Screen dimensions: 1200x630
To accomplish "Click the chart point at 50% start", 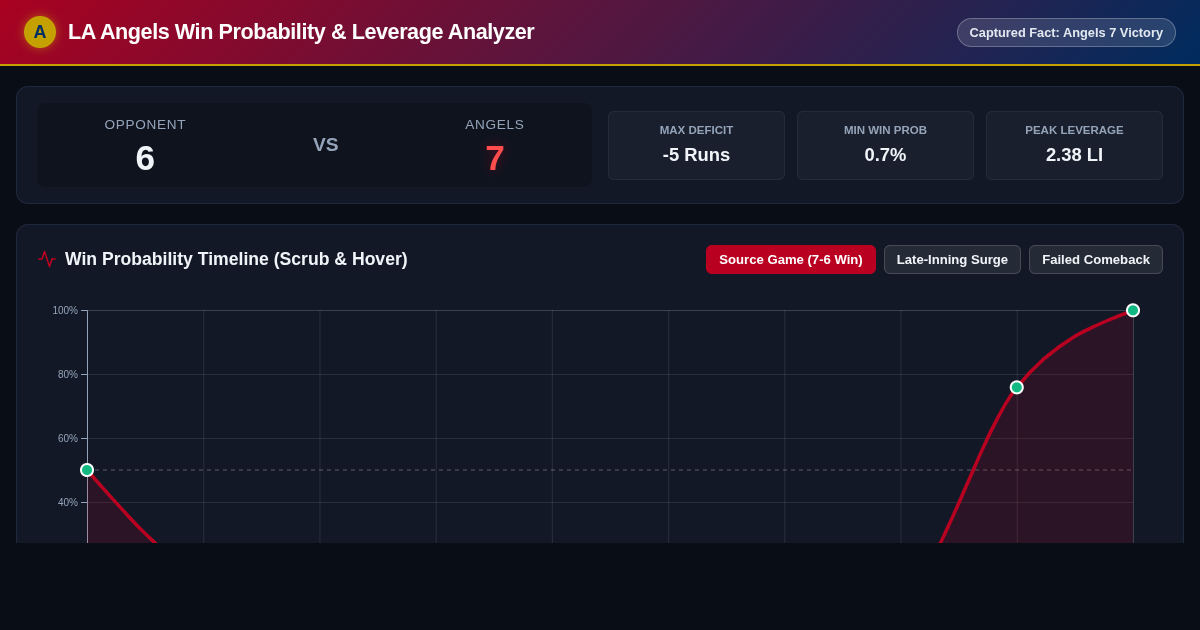I will pyautogui.click(x=87, y=470).
